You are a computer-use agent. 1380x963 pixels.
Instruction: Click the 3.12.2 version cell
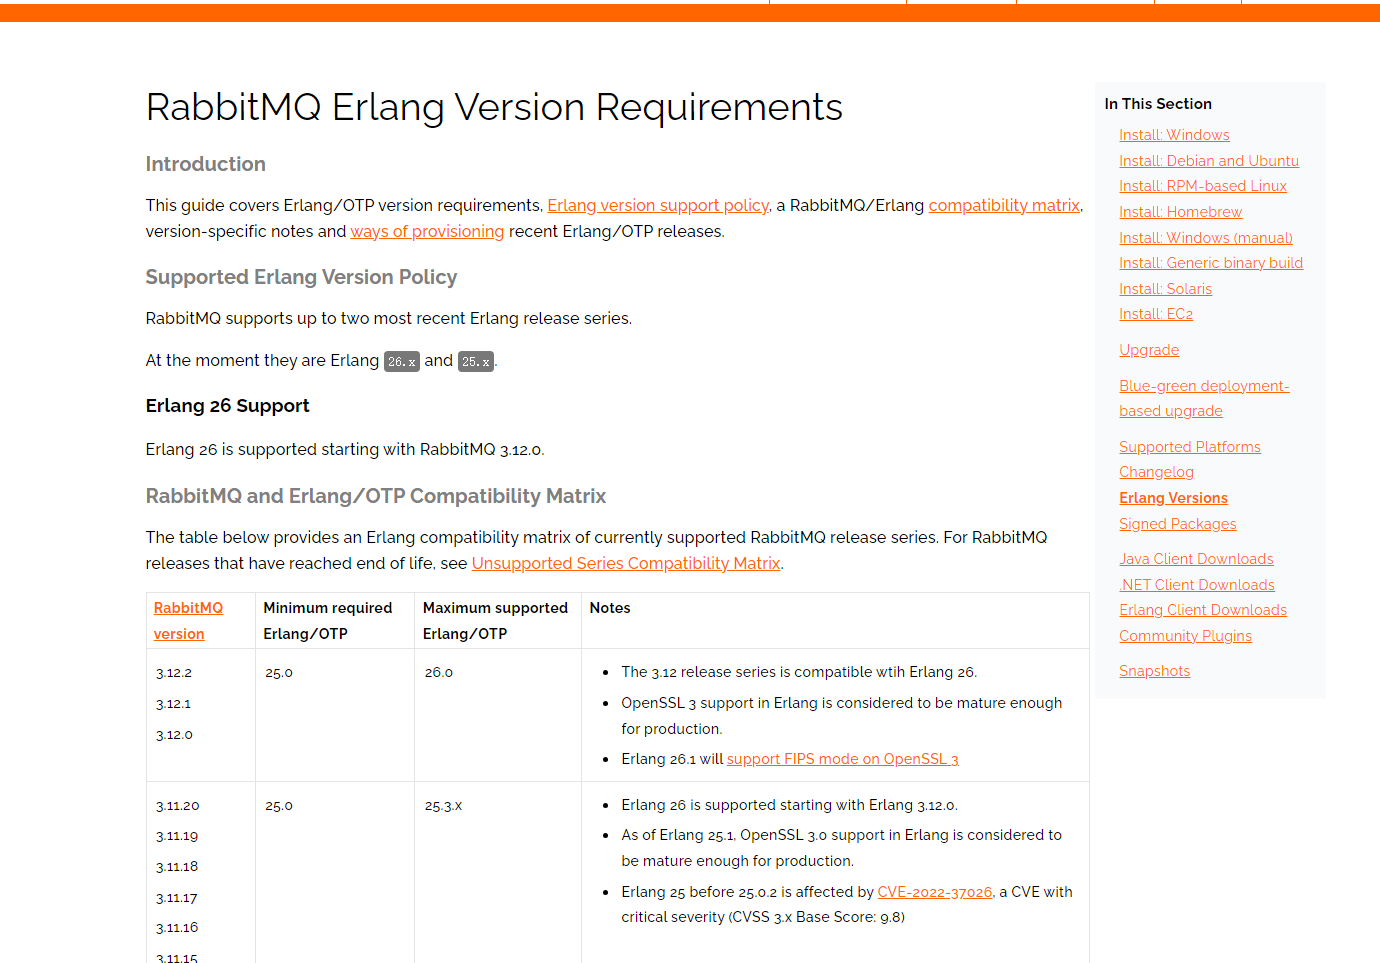click(x=174, y=673)
